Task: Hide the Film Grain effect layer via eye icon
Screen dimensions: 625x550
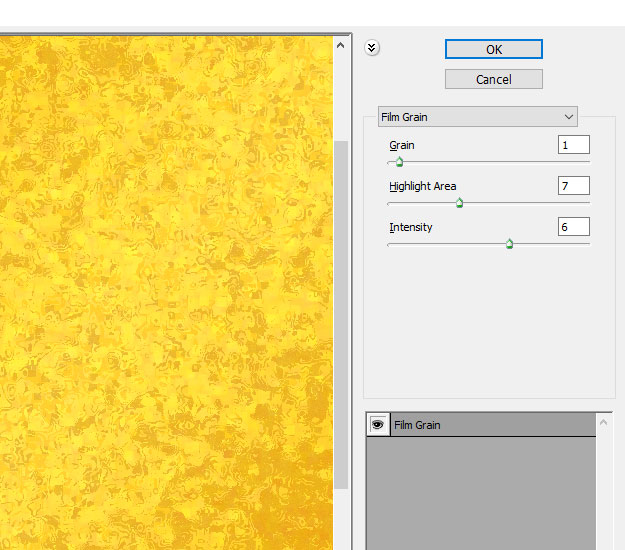Action: click(x=378, y=425)
